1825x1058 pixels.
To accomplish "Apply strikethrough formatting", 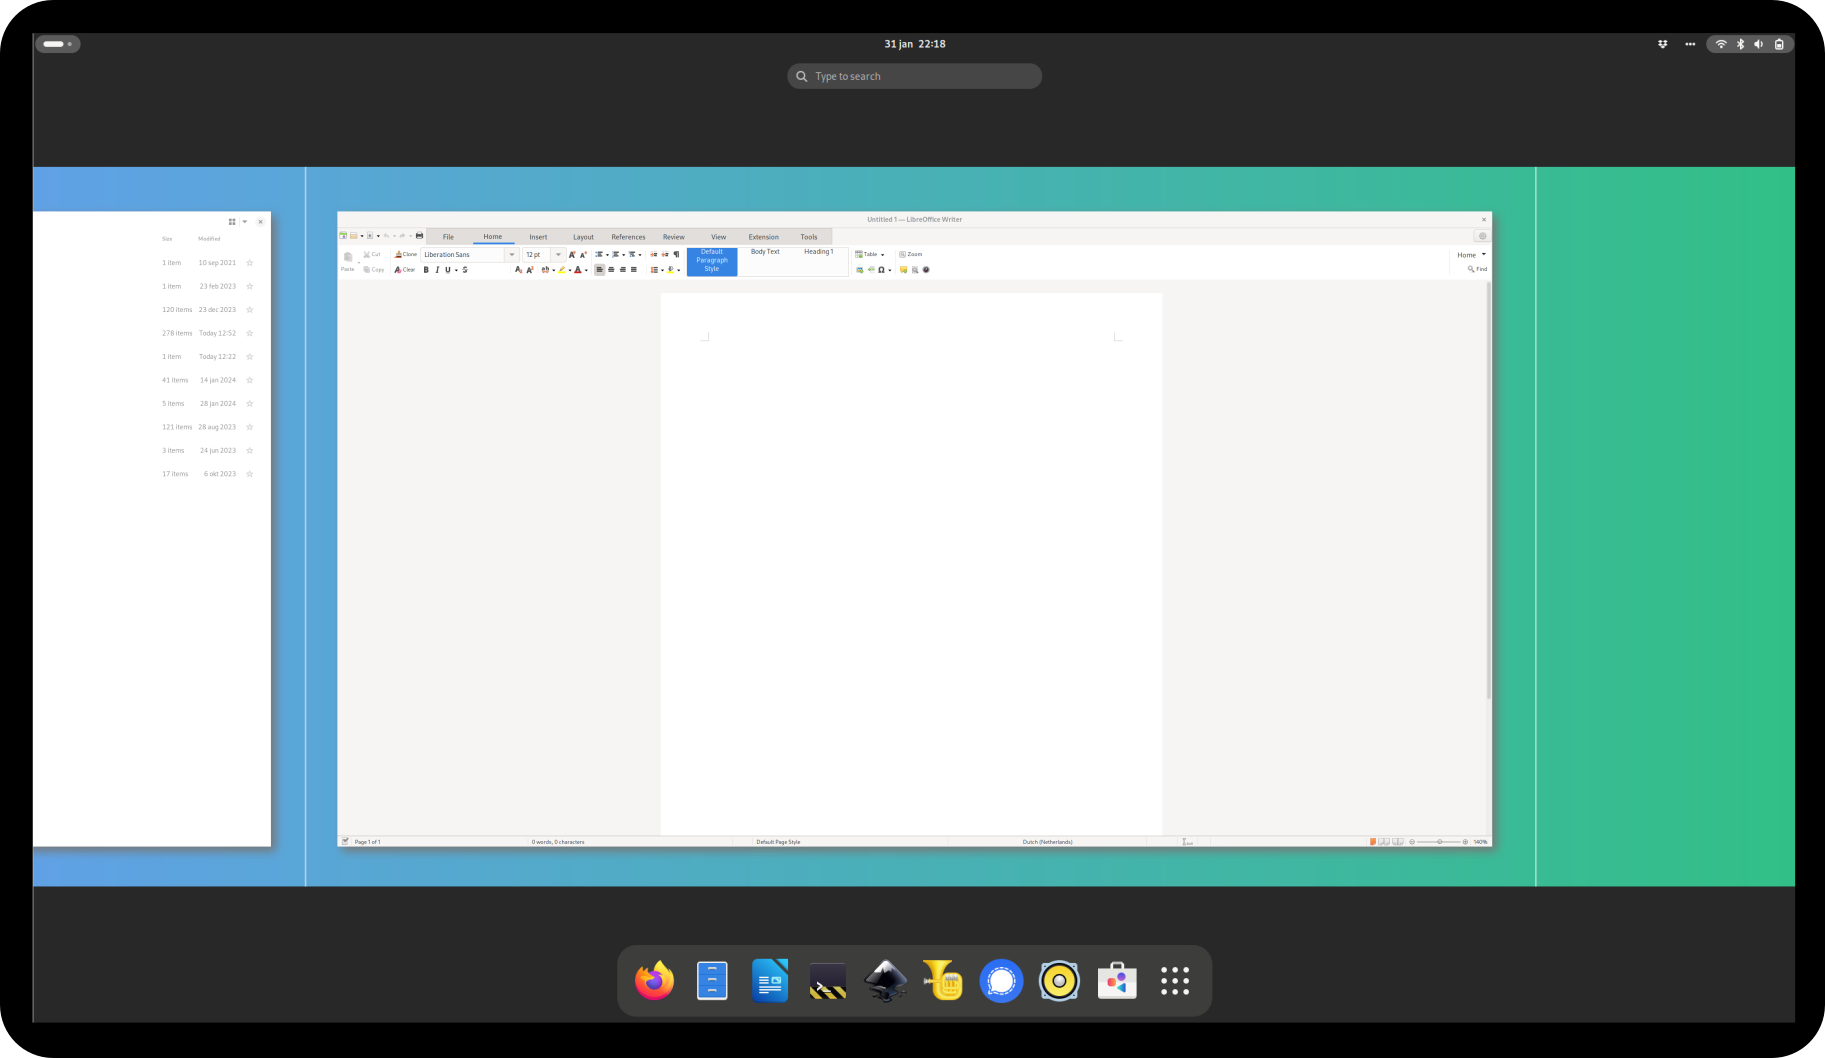I will (x=465, y=269).
